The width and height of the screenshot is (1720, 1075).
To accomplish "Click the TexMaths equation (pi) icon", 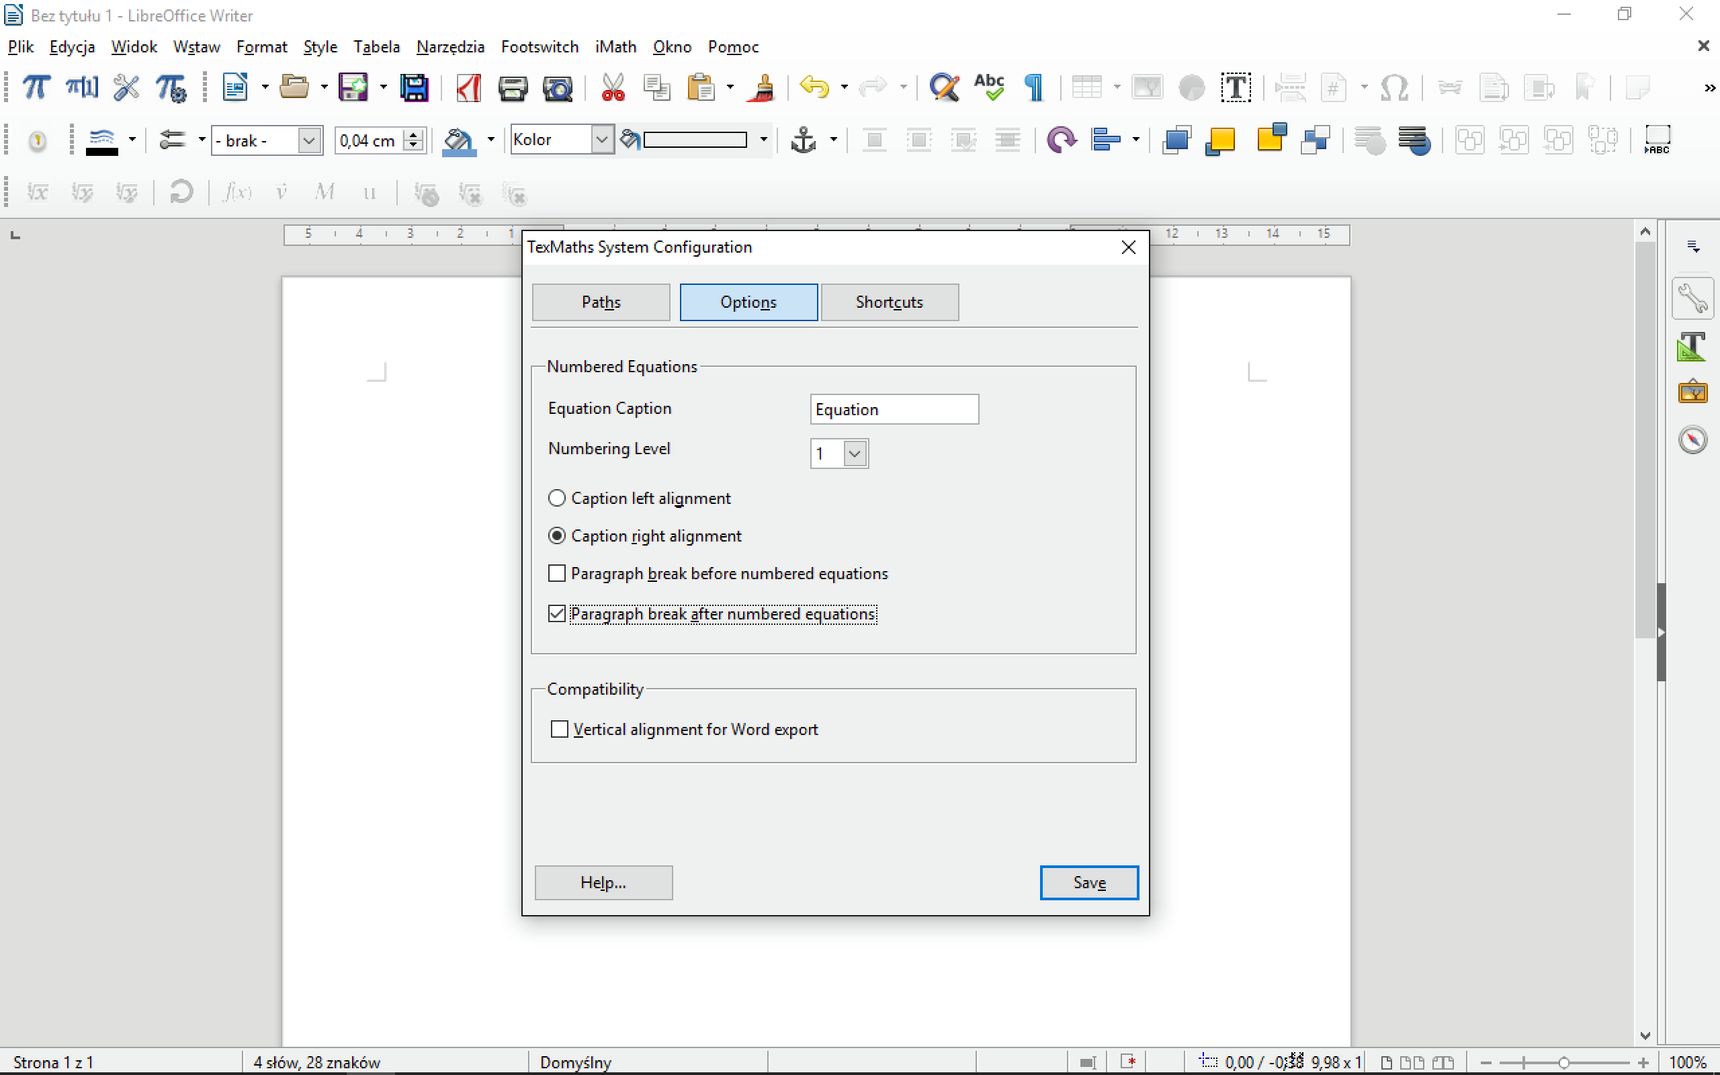I will point(36,88).
